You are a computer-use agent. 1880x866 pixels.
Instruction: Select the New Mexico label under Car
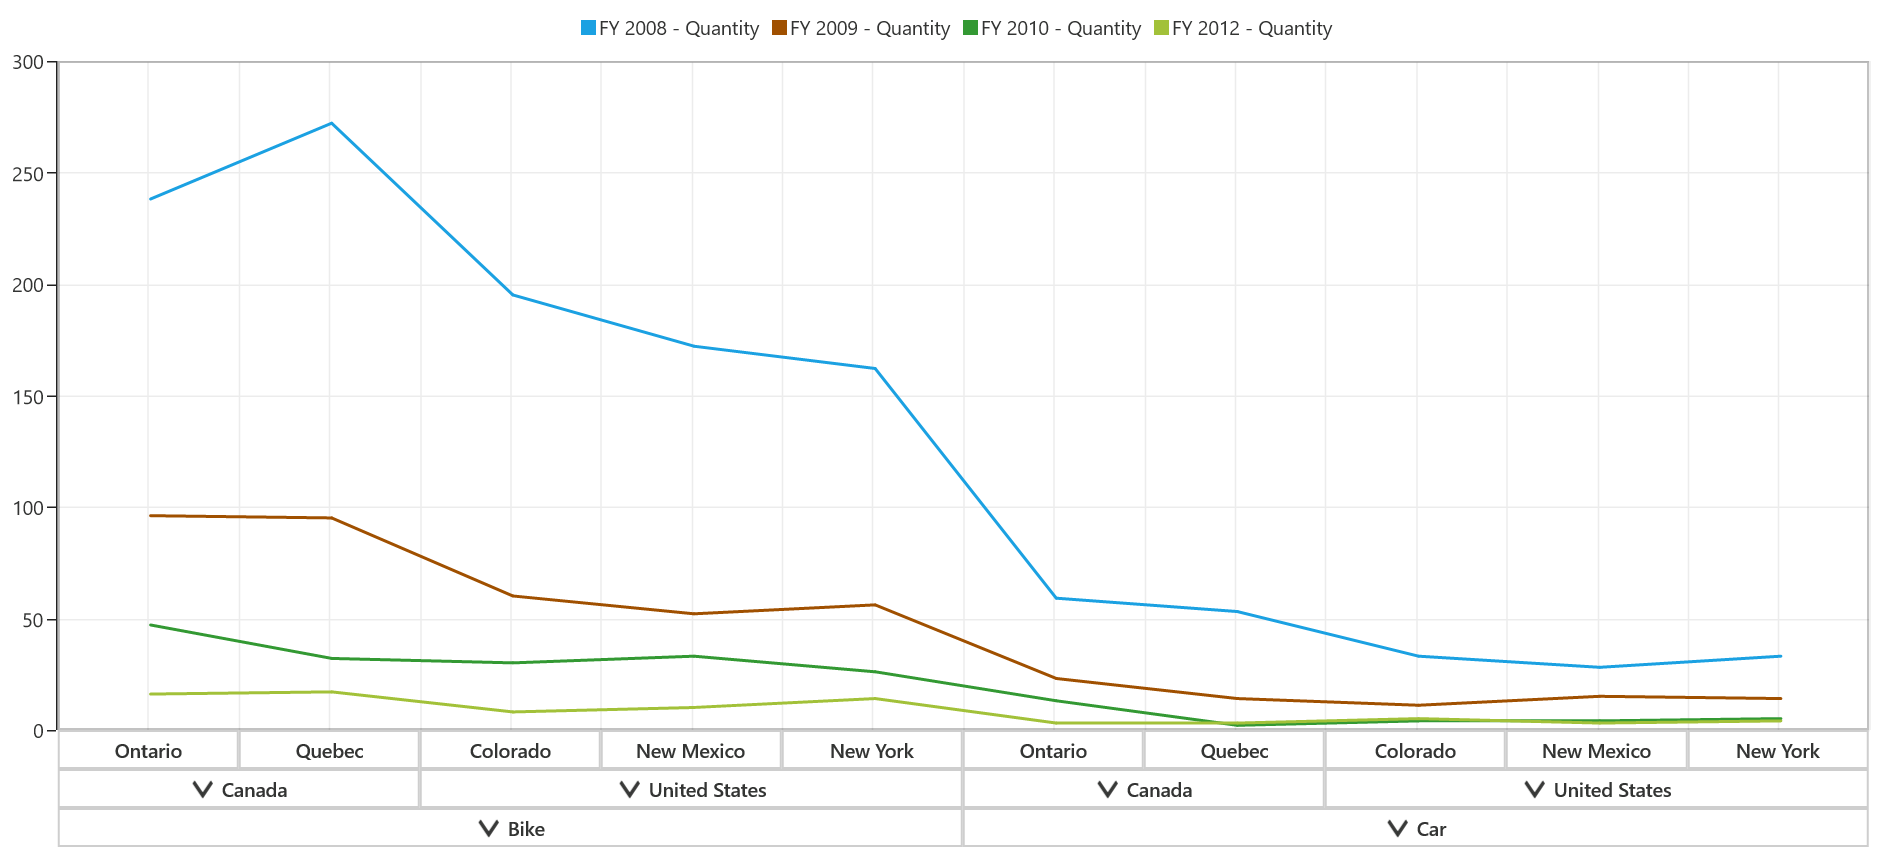coord(1596,751)
